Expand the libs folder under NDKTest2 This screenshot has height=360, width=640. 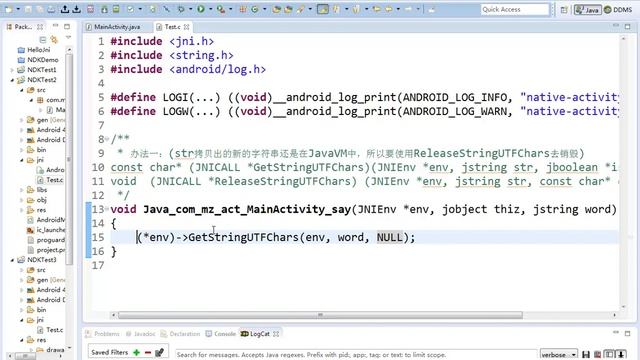[22, 190]
